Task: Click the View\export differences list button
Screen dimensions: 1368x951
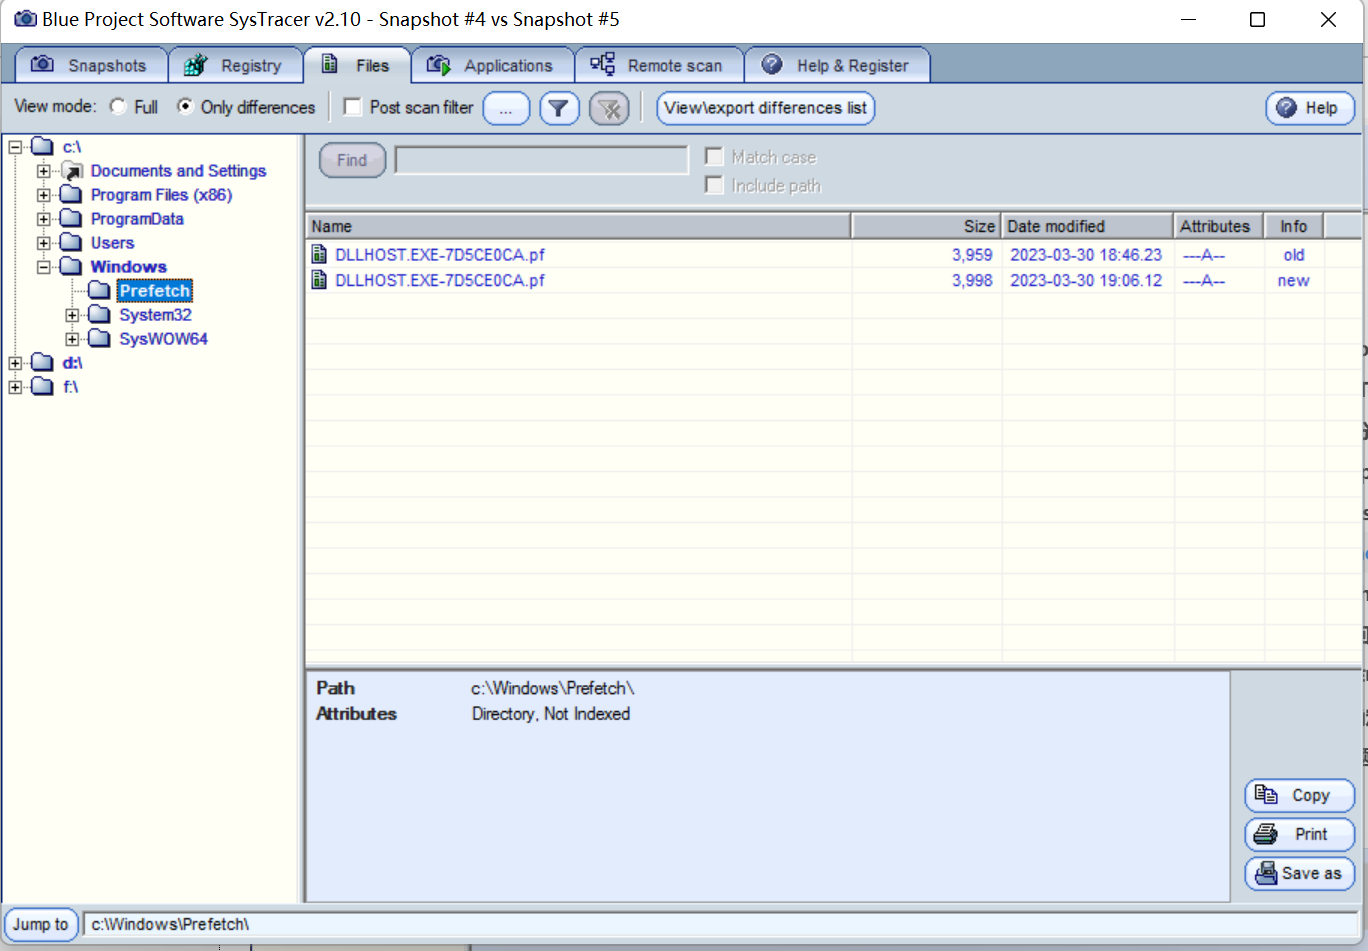Action: point(766,108)
